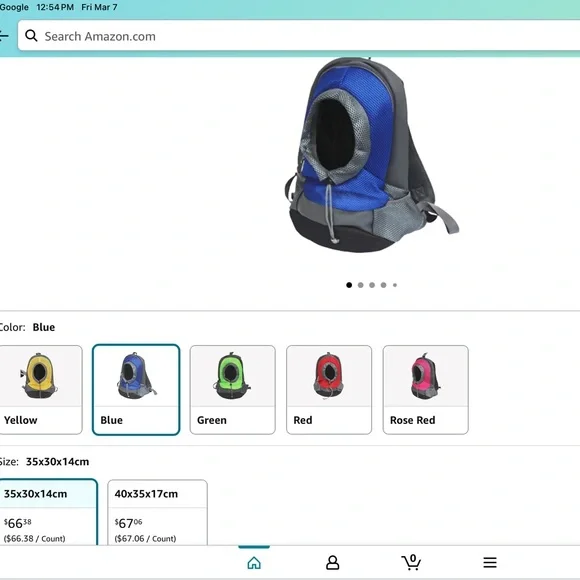Tap the blue pet carrier product image
This screenshot has width=580, height=580.
371,155
